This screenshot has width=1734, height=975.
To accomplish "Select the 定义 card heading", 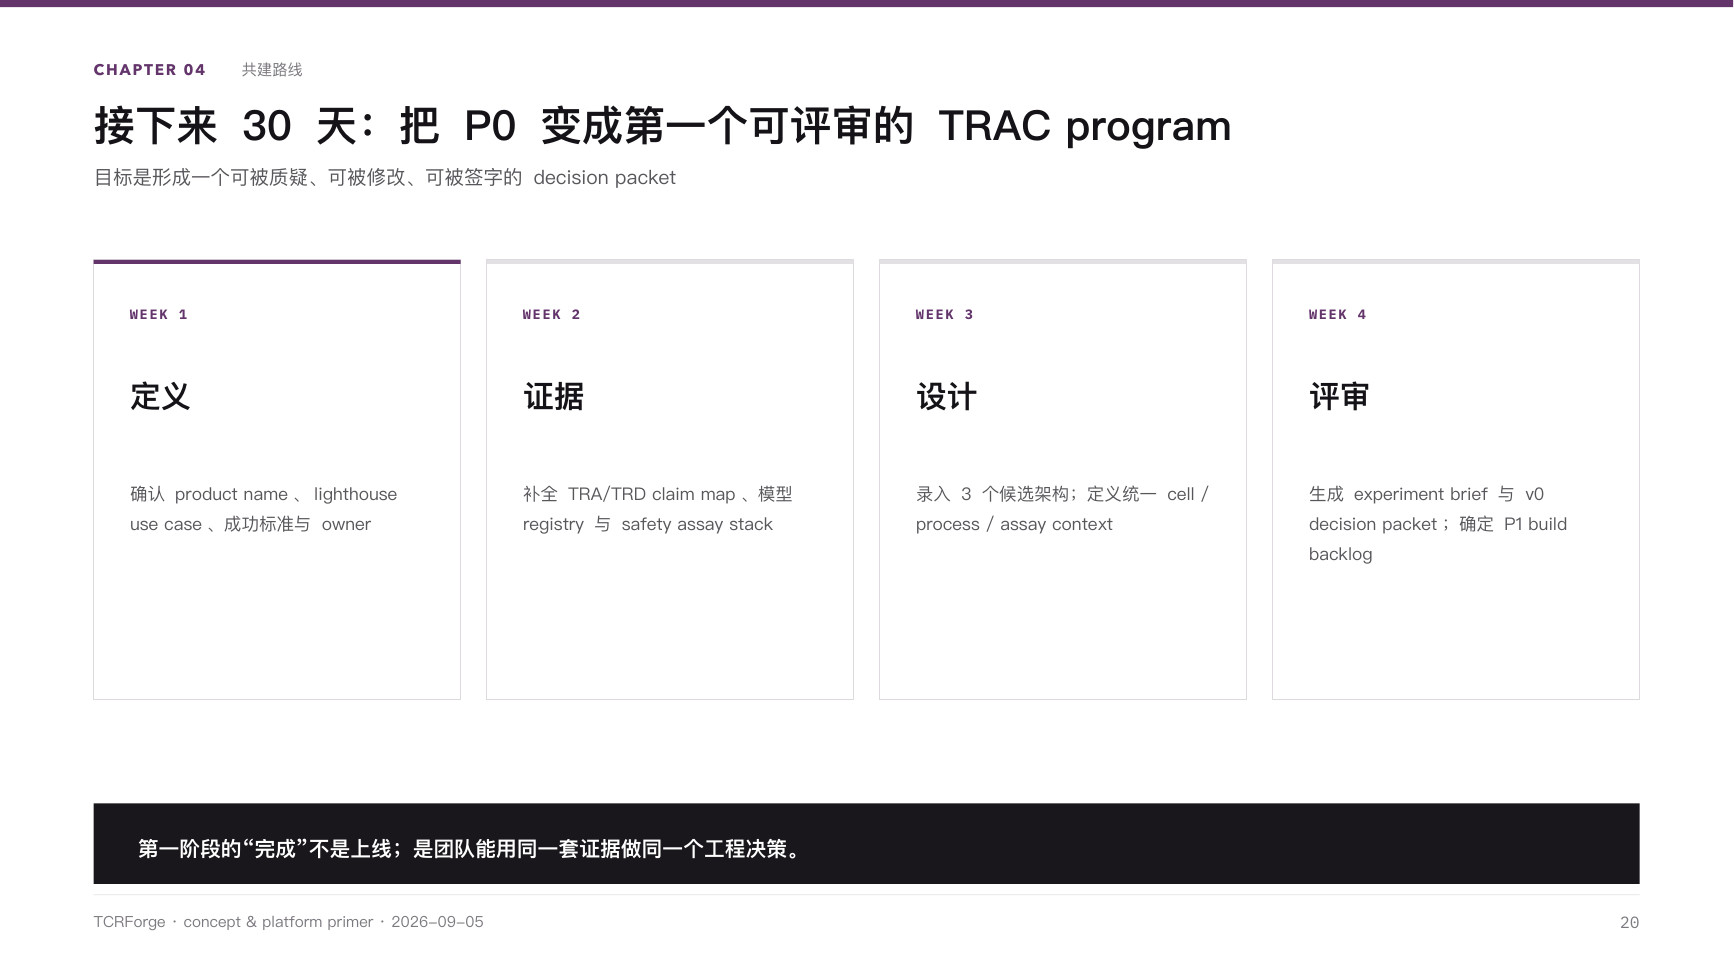I will tap(160, 397).
